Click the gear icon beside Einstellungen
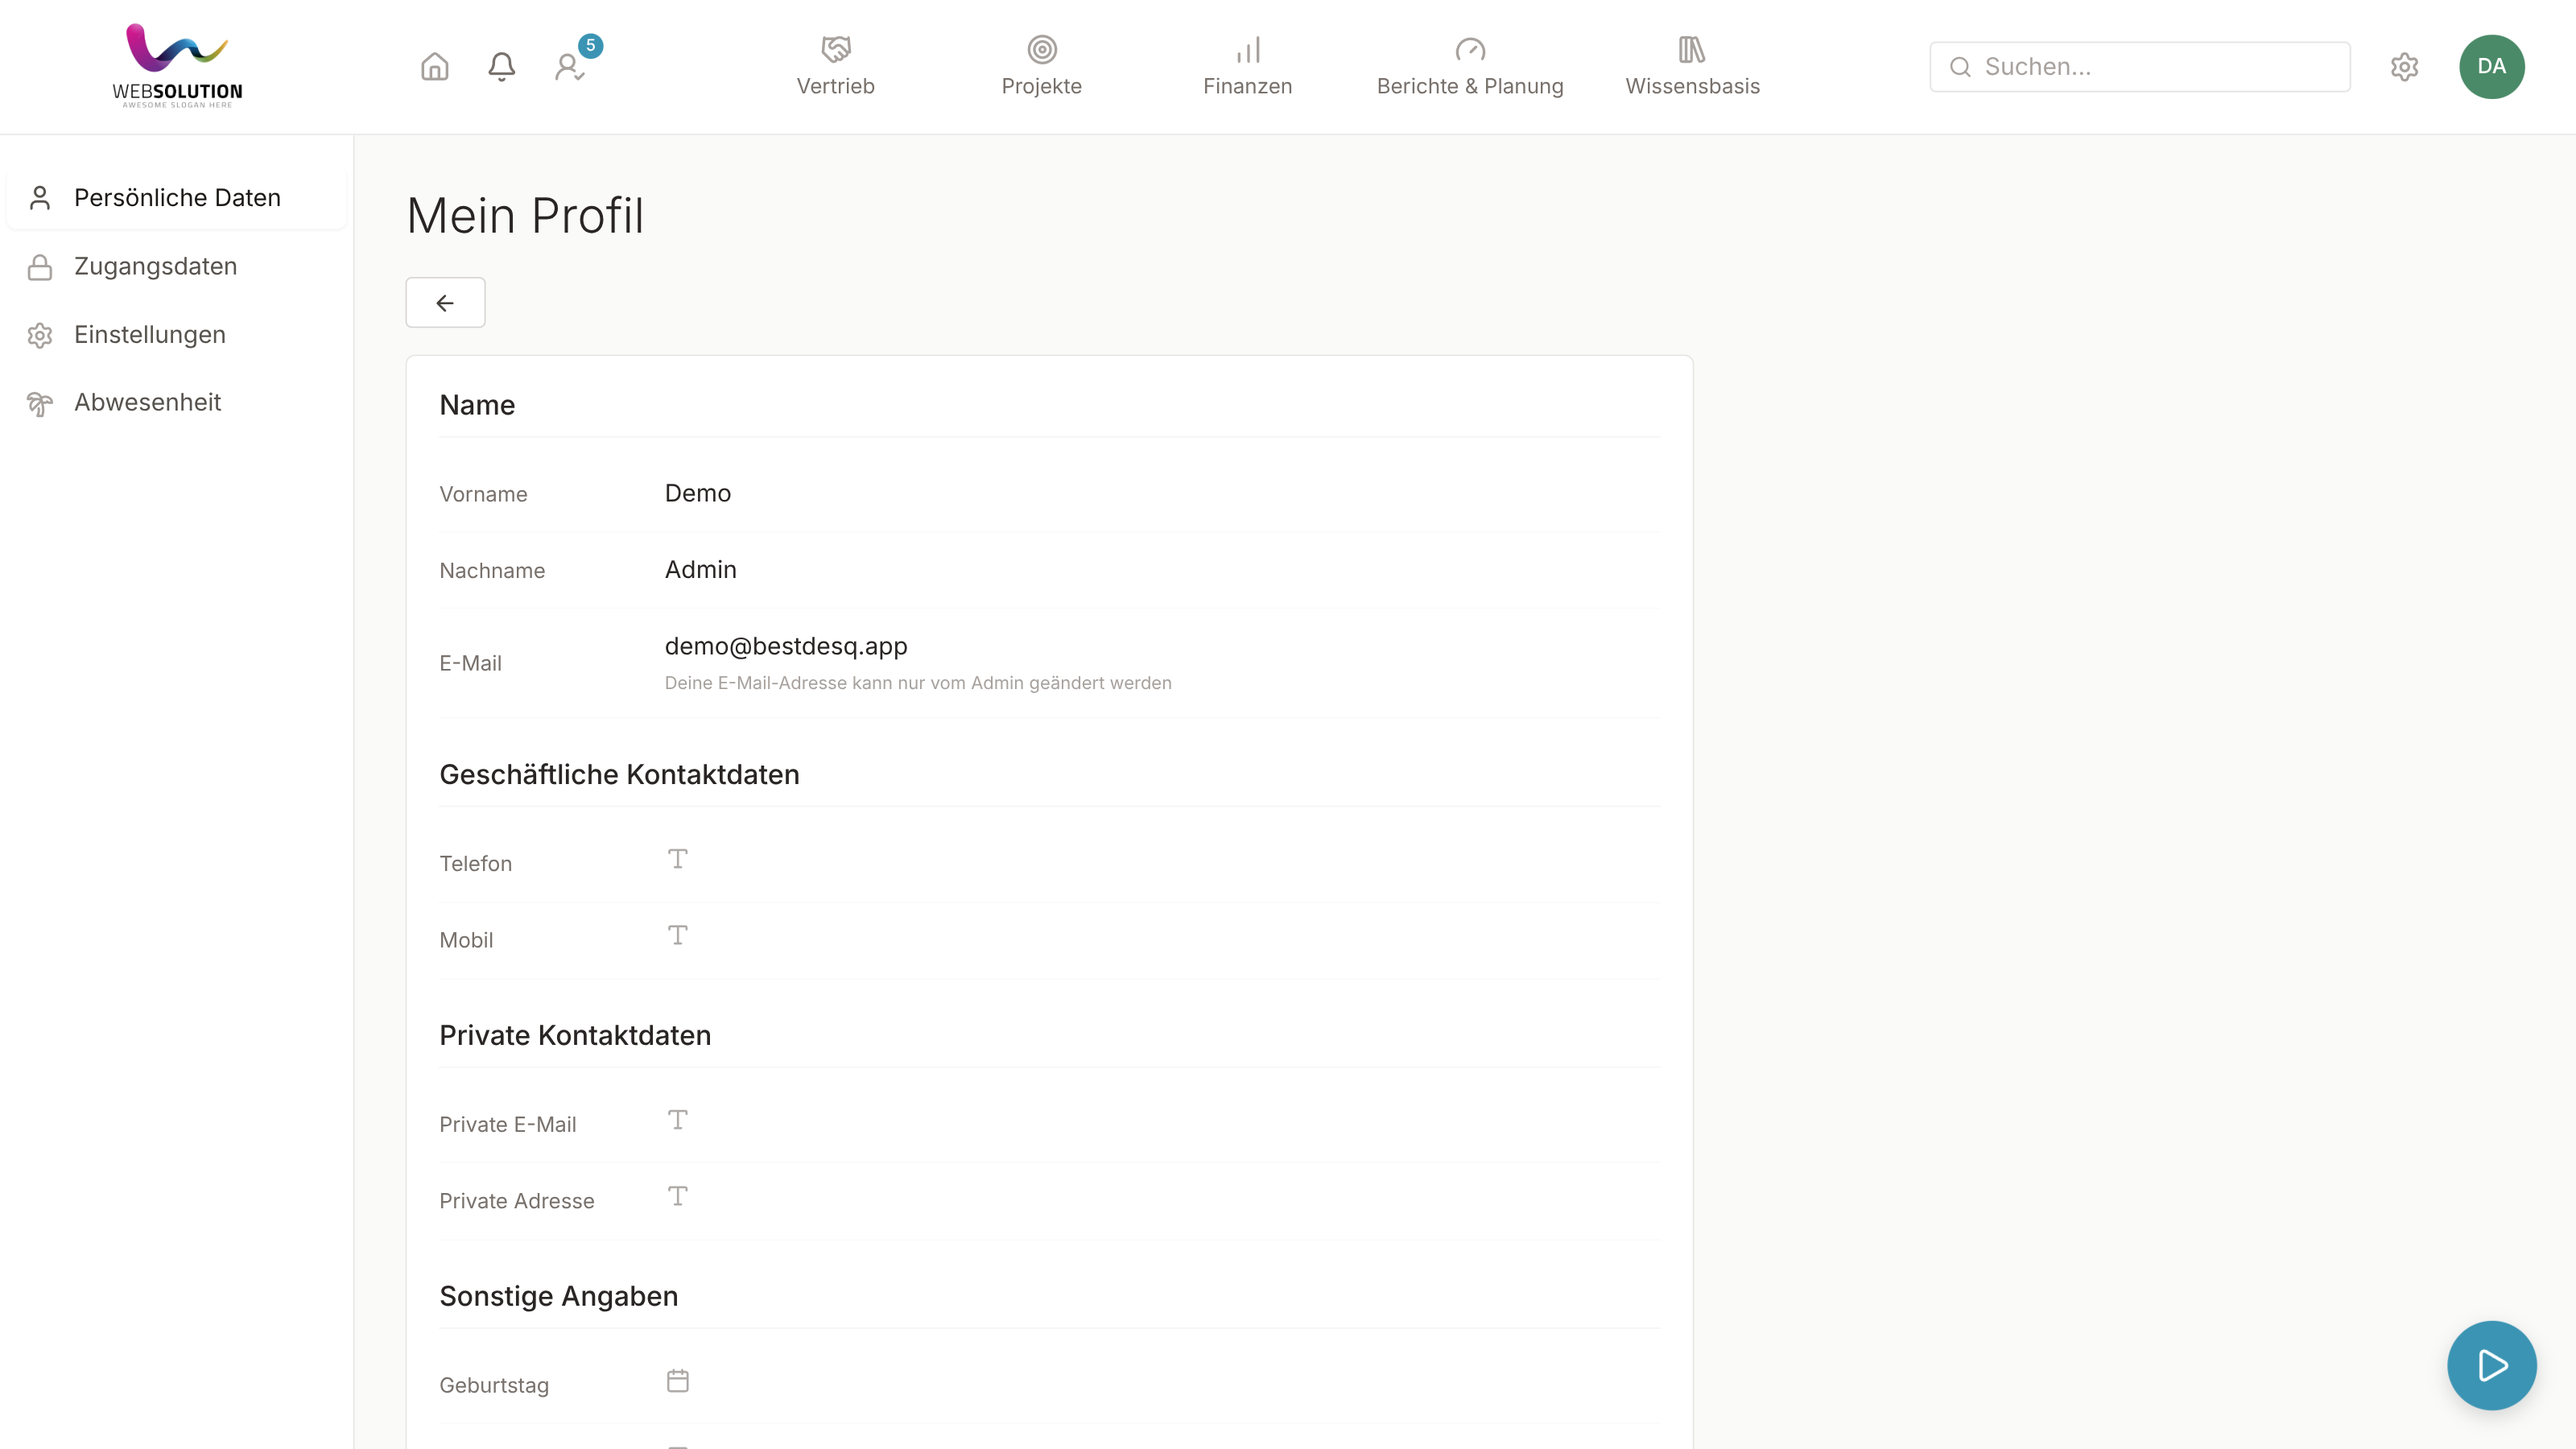The width and height of the screenshot is (2576, 1449). (40, 335)
